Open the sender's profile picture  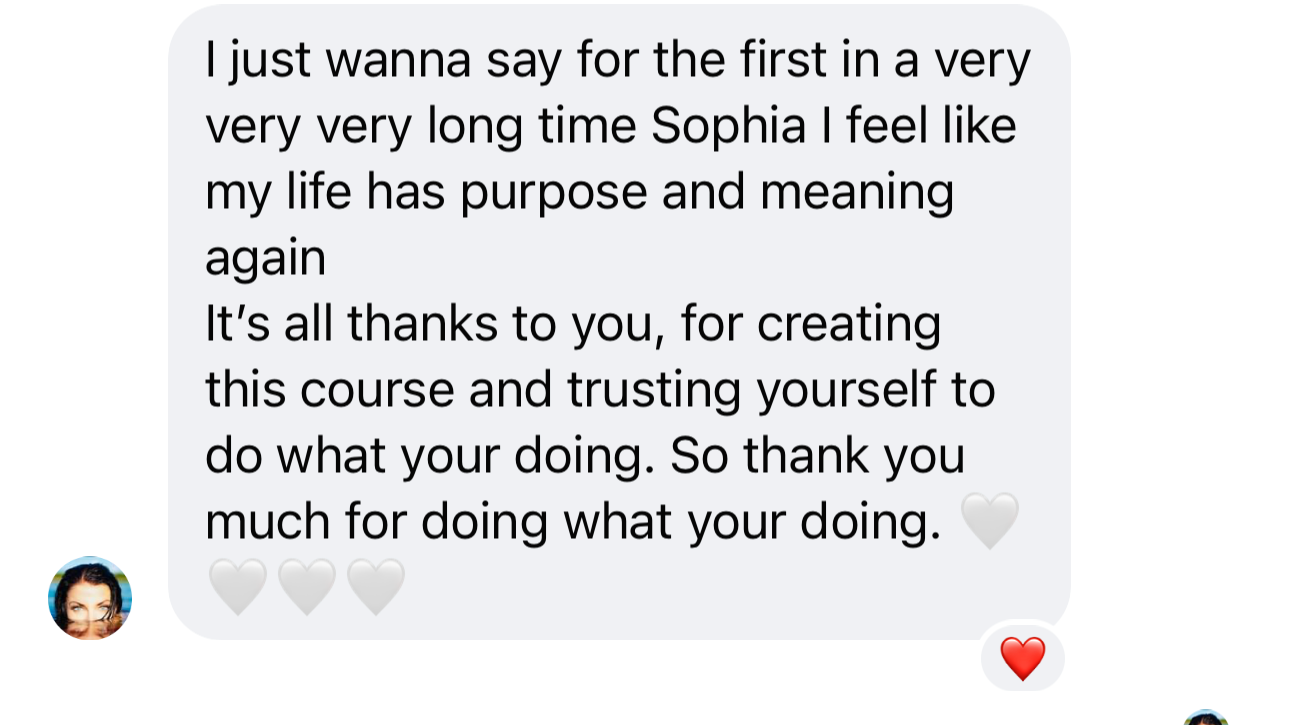click(x=90, y=598)
